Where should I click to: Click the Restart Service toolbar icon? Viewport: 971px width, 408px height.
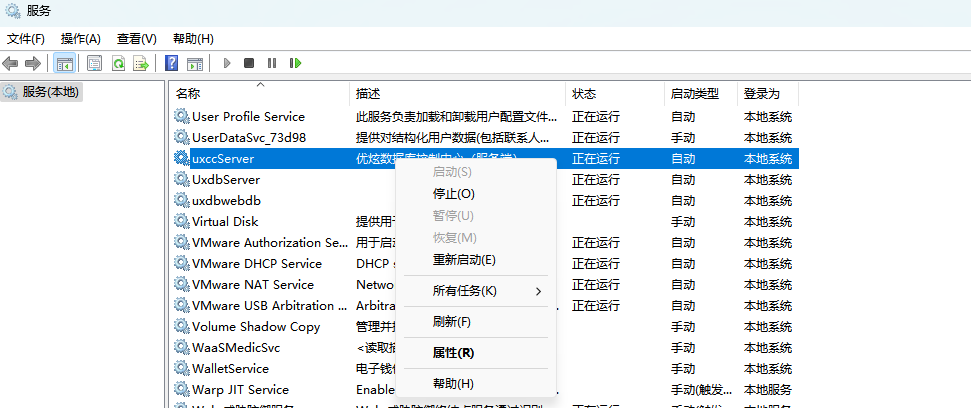[295, 63]
